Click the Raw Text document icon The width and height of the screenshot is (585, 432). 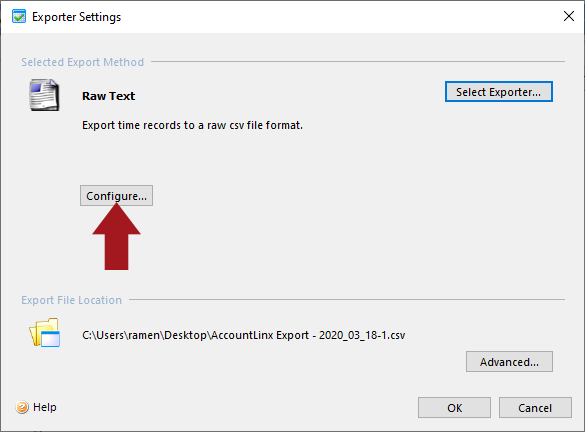point(44,95)
